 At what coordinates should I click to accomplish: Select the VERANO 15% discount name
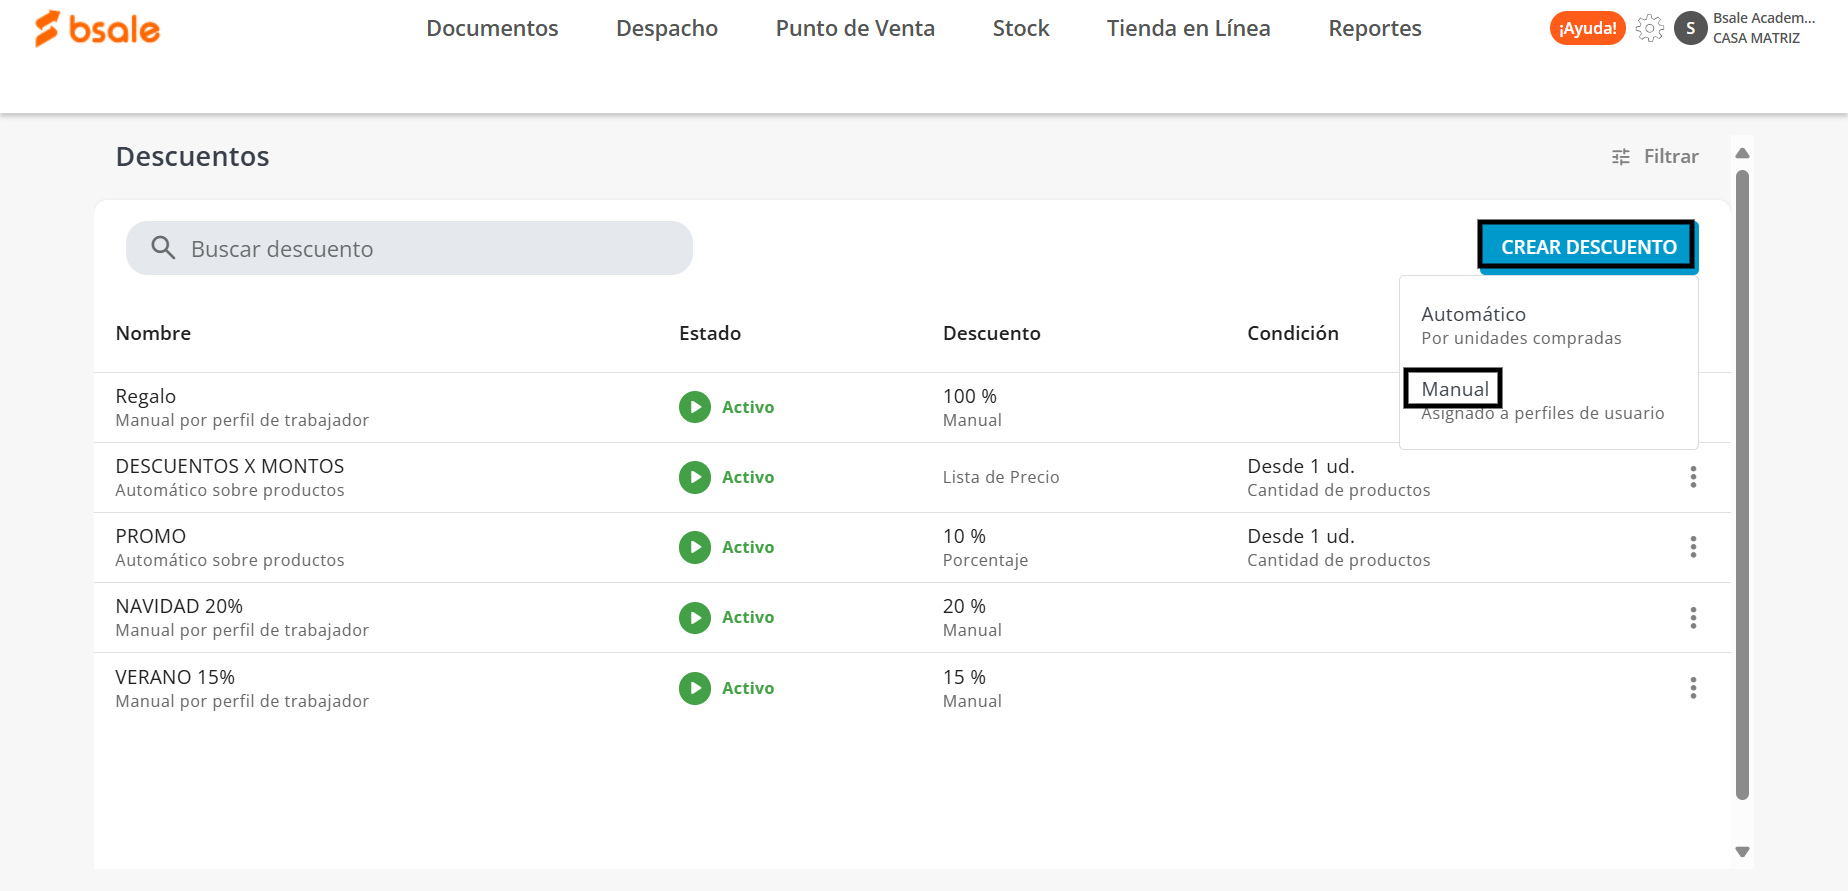[x=175, y=677]
